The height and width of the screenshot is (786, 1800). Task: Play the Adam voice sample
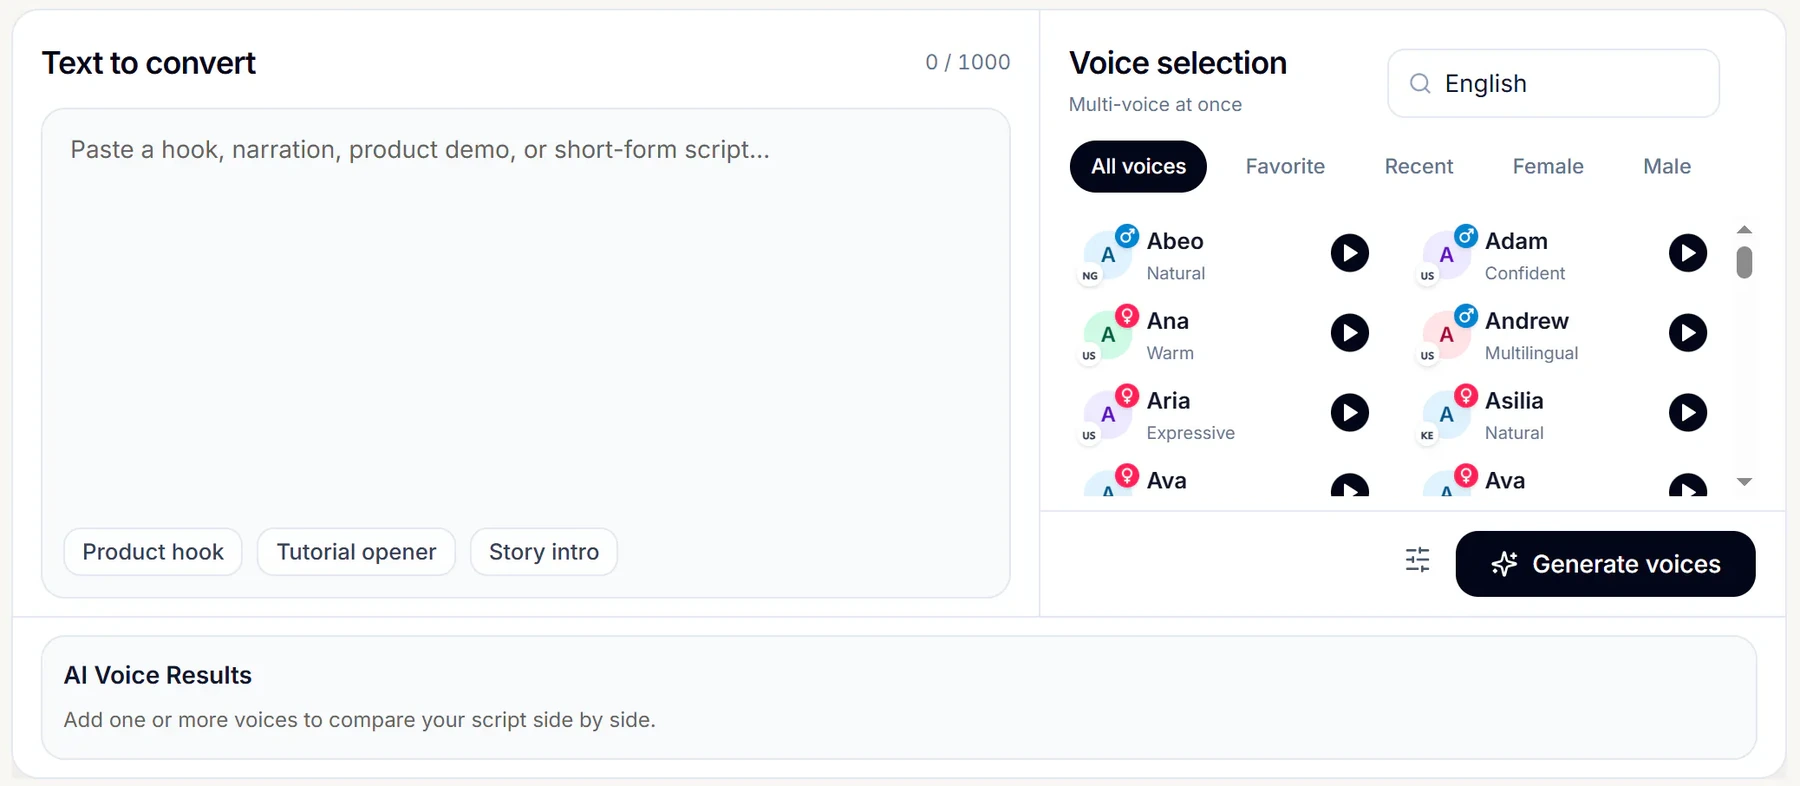coord(1687,253)
